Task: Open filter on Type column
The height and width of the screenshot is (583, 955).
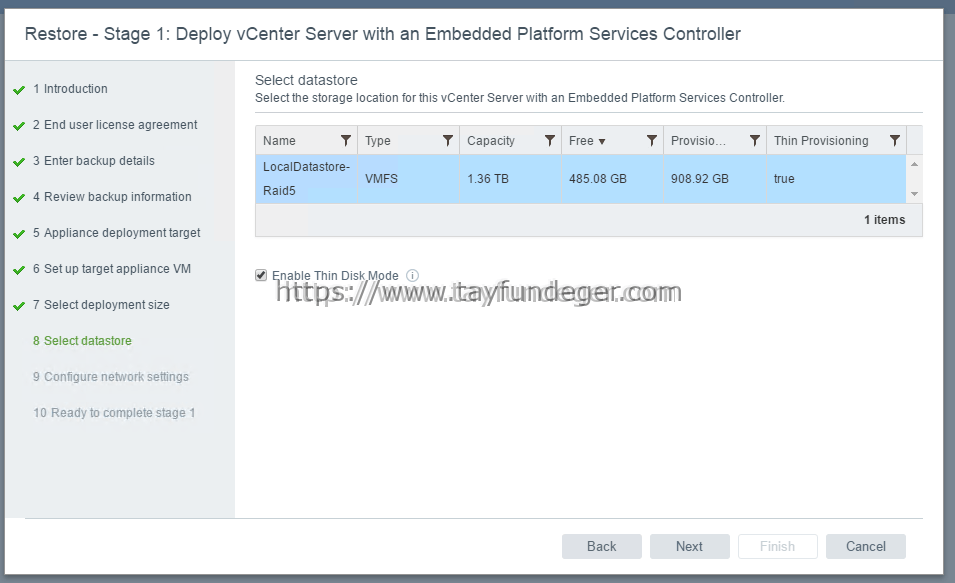Action: pos(448,141)
